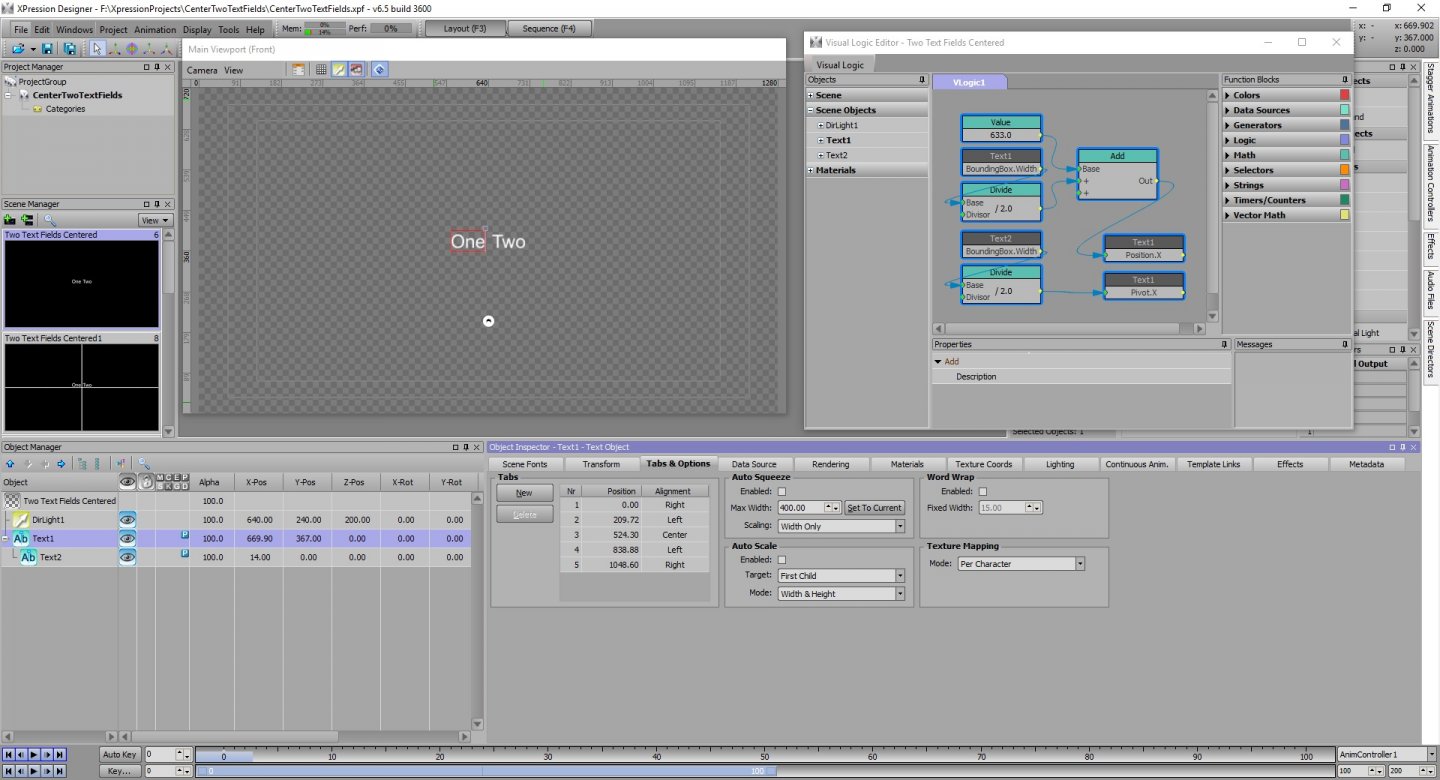Click the Text2 object type icon
Image resolution: width=1440 pixels, height=780 pixels.
coord(29,557)
